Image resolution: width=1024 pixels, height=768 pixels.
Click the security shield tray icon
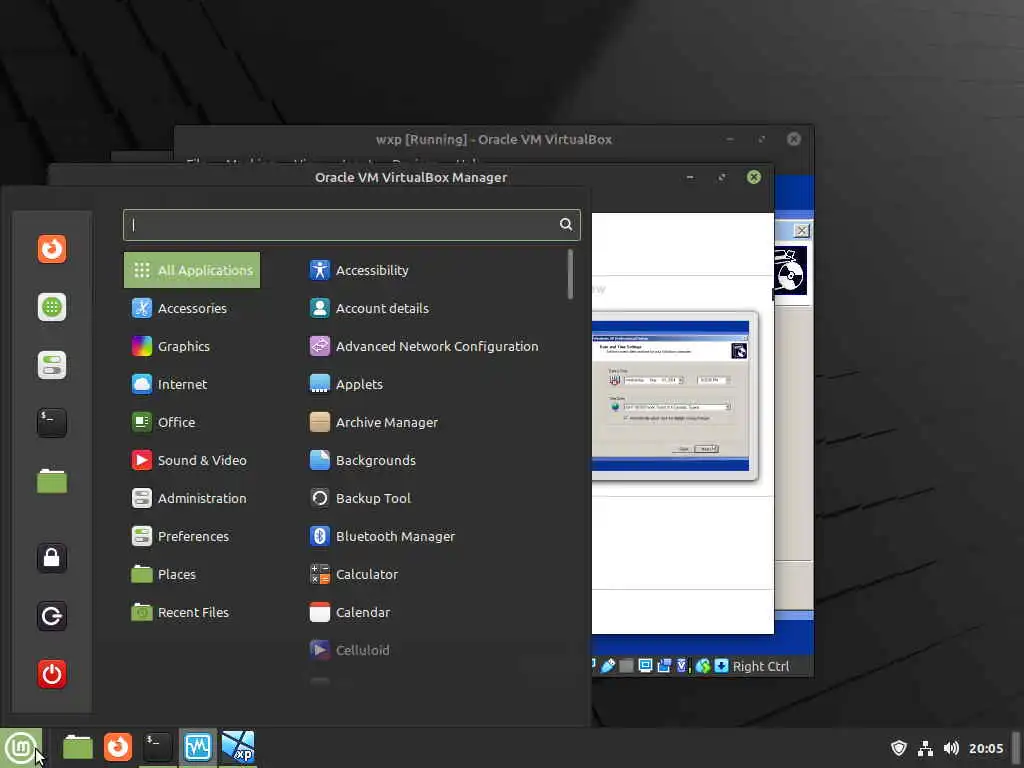click(x=899, y=748)
